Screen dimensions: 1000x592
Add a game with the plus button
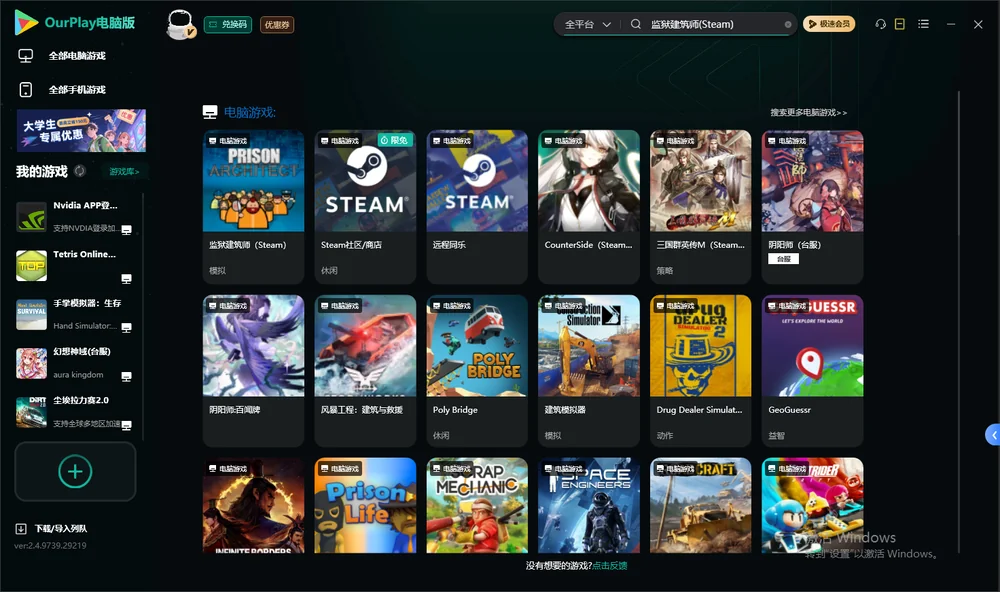(x=75, y=471)
